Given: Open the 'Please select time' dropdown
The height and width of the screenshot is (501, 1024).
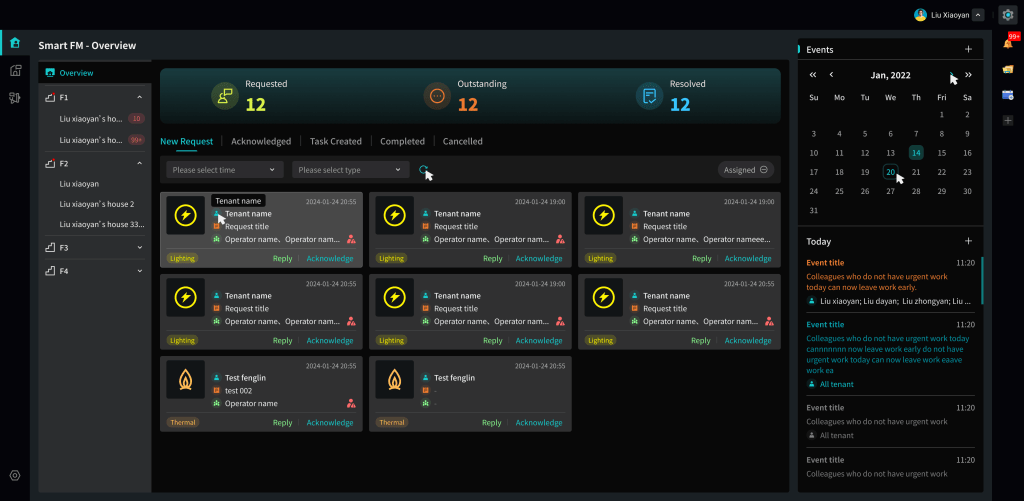Looking at the screenshot, I should pos(225,170).
